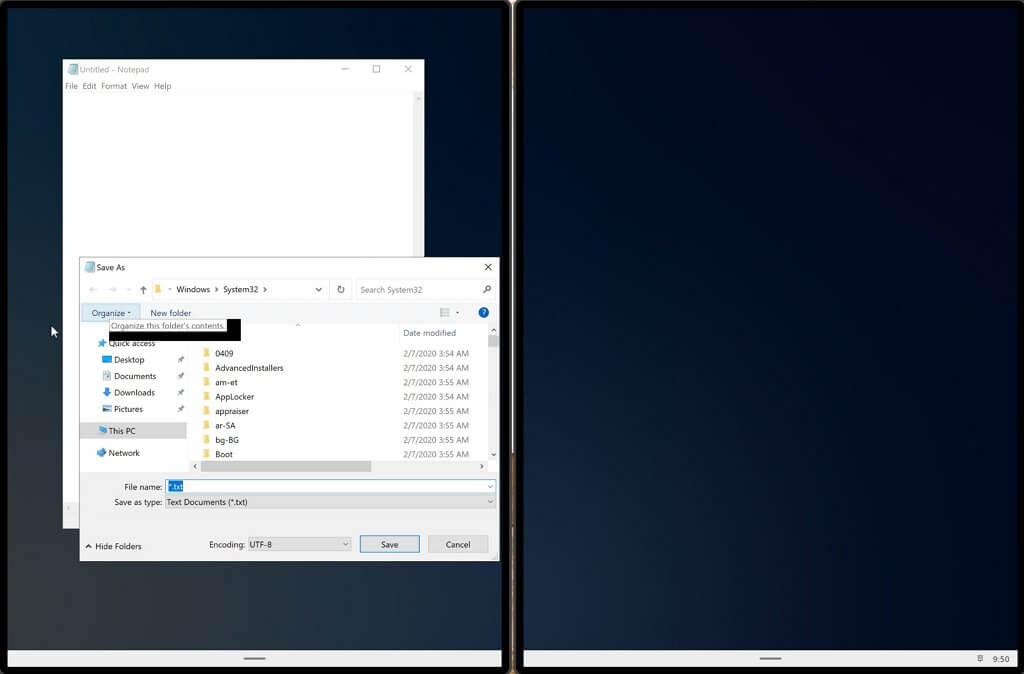Create a New folder
The image size is (1024, 674).
coord(170,313)
